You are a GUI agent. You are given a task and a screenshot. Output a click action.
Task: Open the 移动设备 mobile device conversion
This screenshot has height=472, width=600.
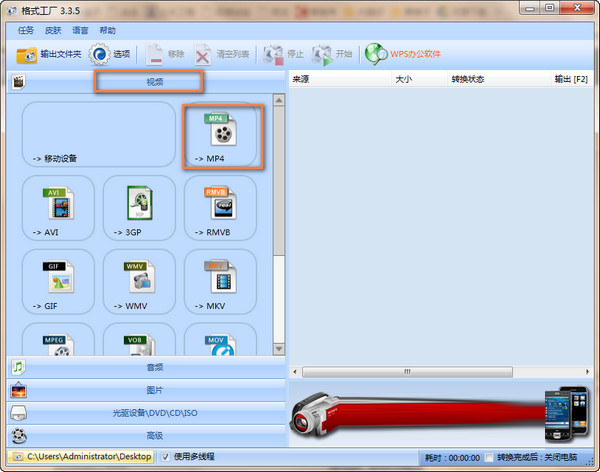click(x=98, y=134)
